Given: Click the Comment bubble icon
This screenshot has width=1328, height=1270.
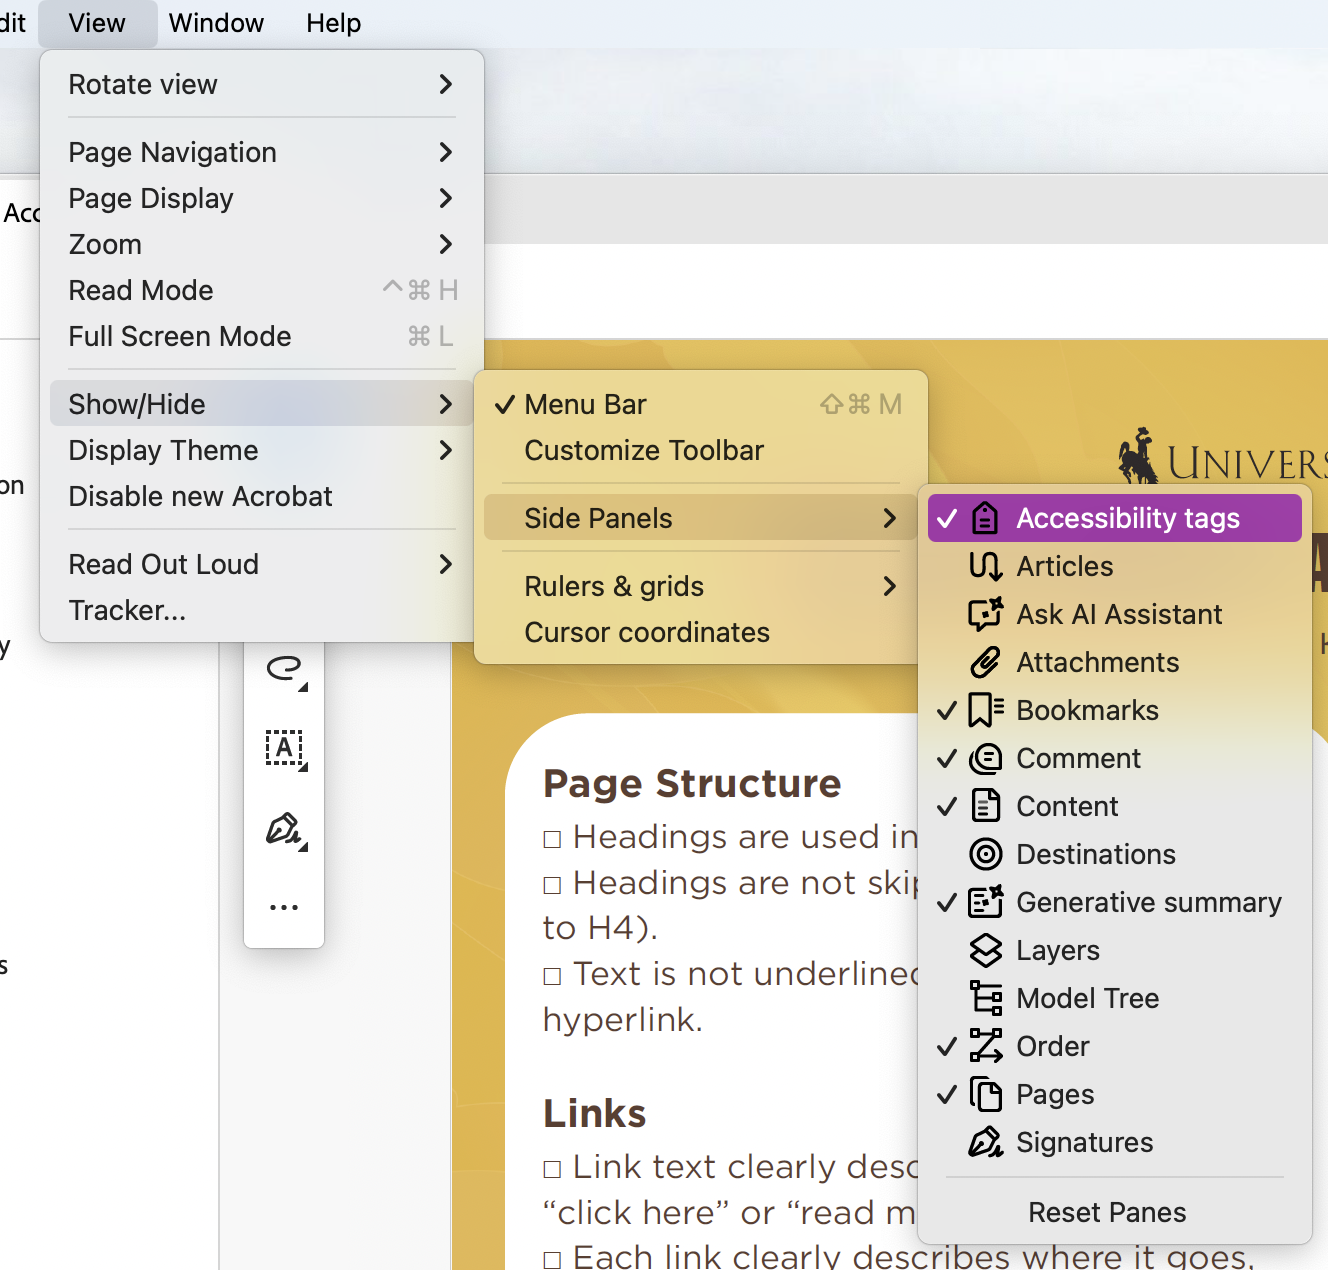Looking at the screenshot, I should 985,758.
